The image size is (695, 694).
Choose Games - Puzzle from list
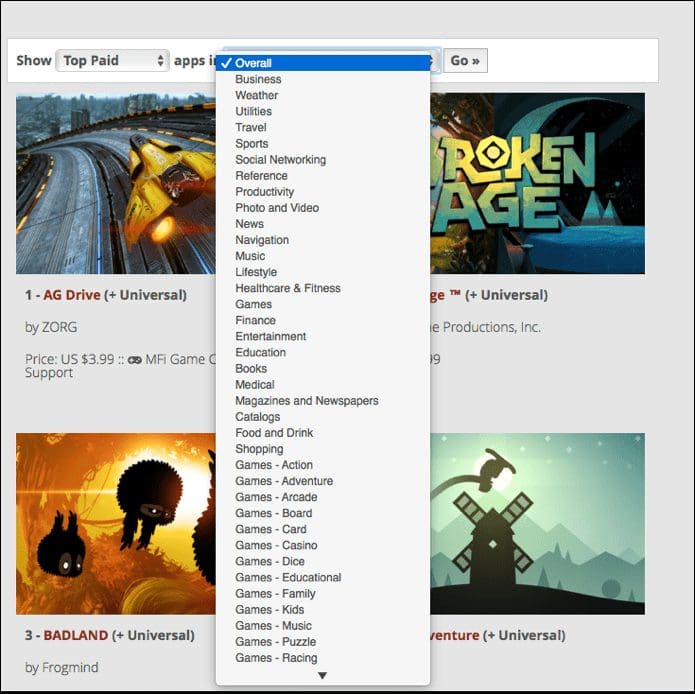click(x=323, y=641)
